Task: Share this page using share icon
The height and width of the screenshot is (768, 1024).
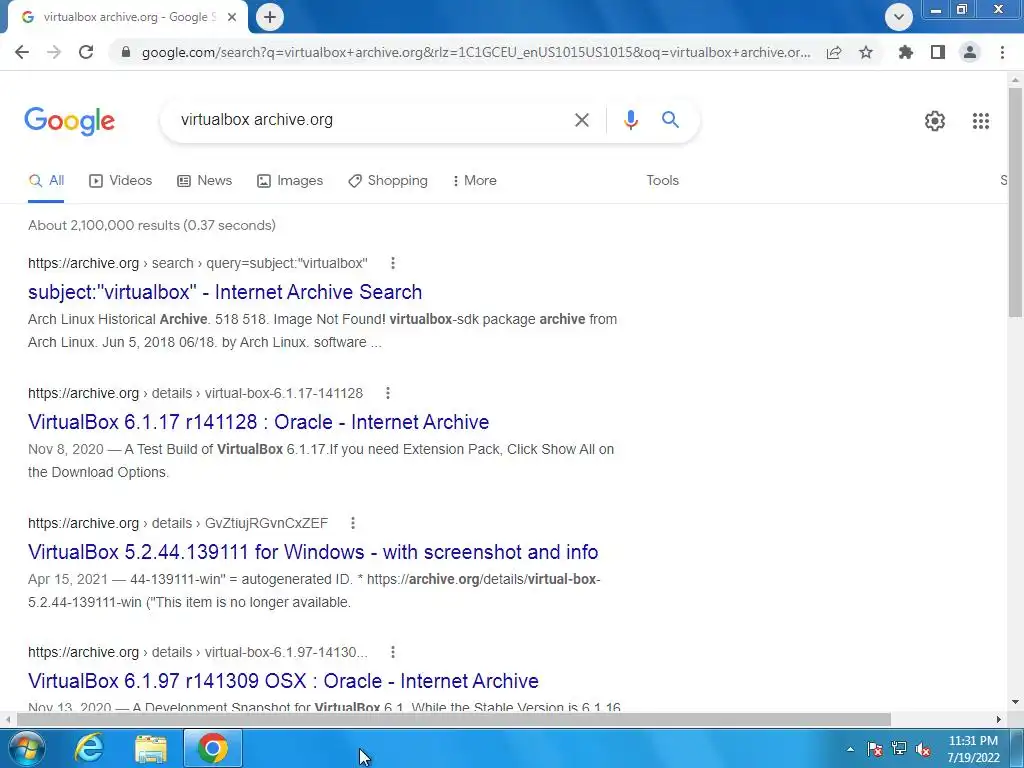Action: click(x=834, y=52)
